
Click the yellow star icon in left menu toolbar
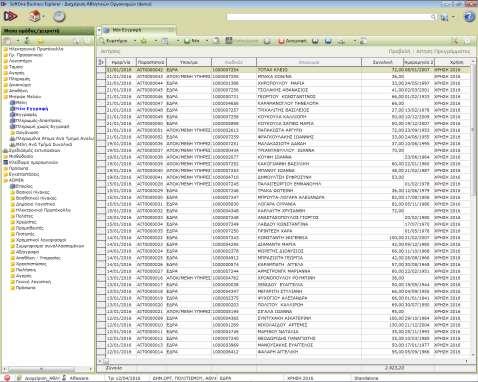pyautogui.click(x=41, y=41)
